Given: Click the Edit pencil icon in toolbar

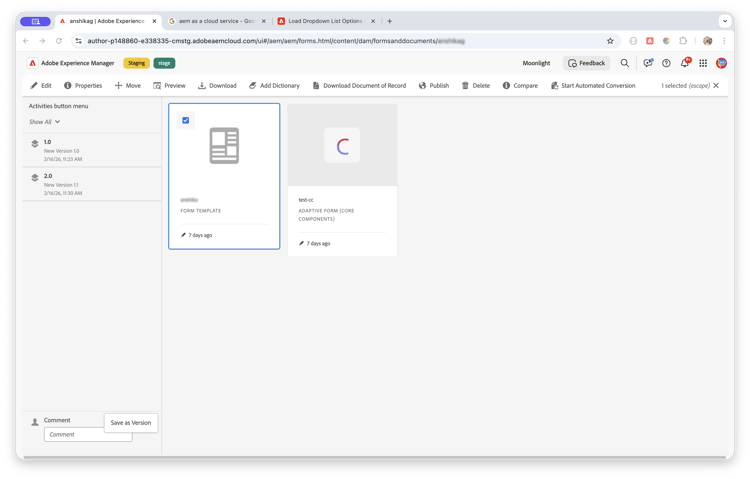Looking at the screenshot, I should point(33,86).
